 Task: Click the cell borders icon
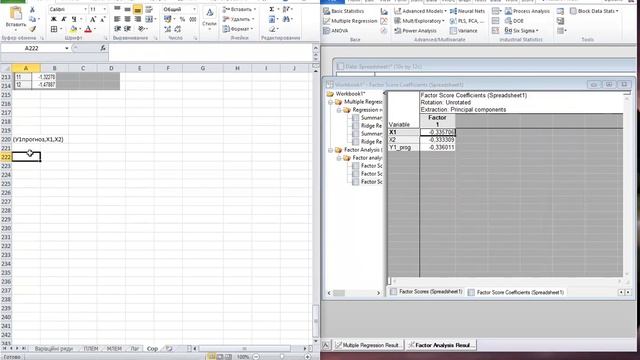click(x=54, y=29)
